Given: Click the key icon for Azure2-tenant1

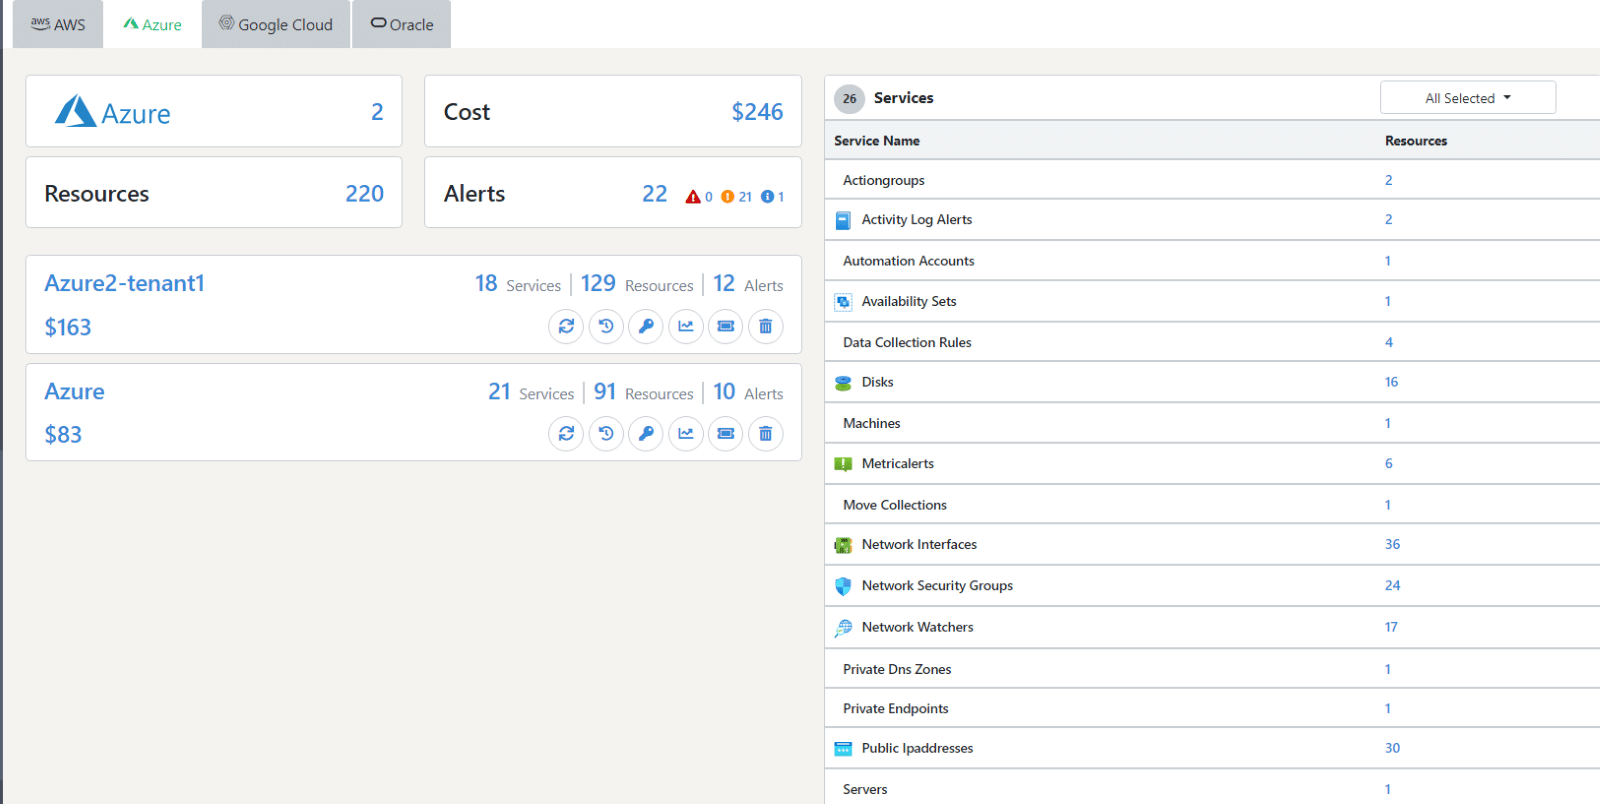Looking at the screenshot, I should 646,326.
